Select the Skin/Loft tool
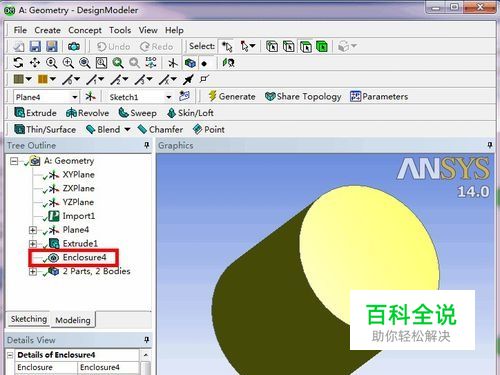500x375 pixels. [190, 113]
